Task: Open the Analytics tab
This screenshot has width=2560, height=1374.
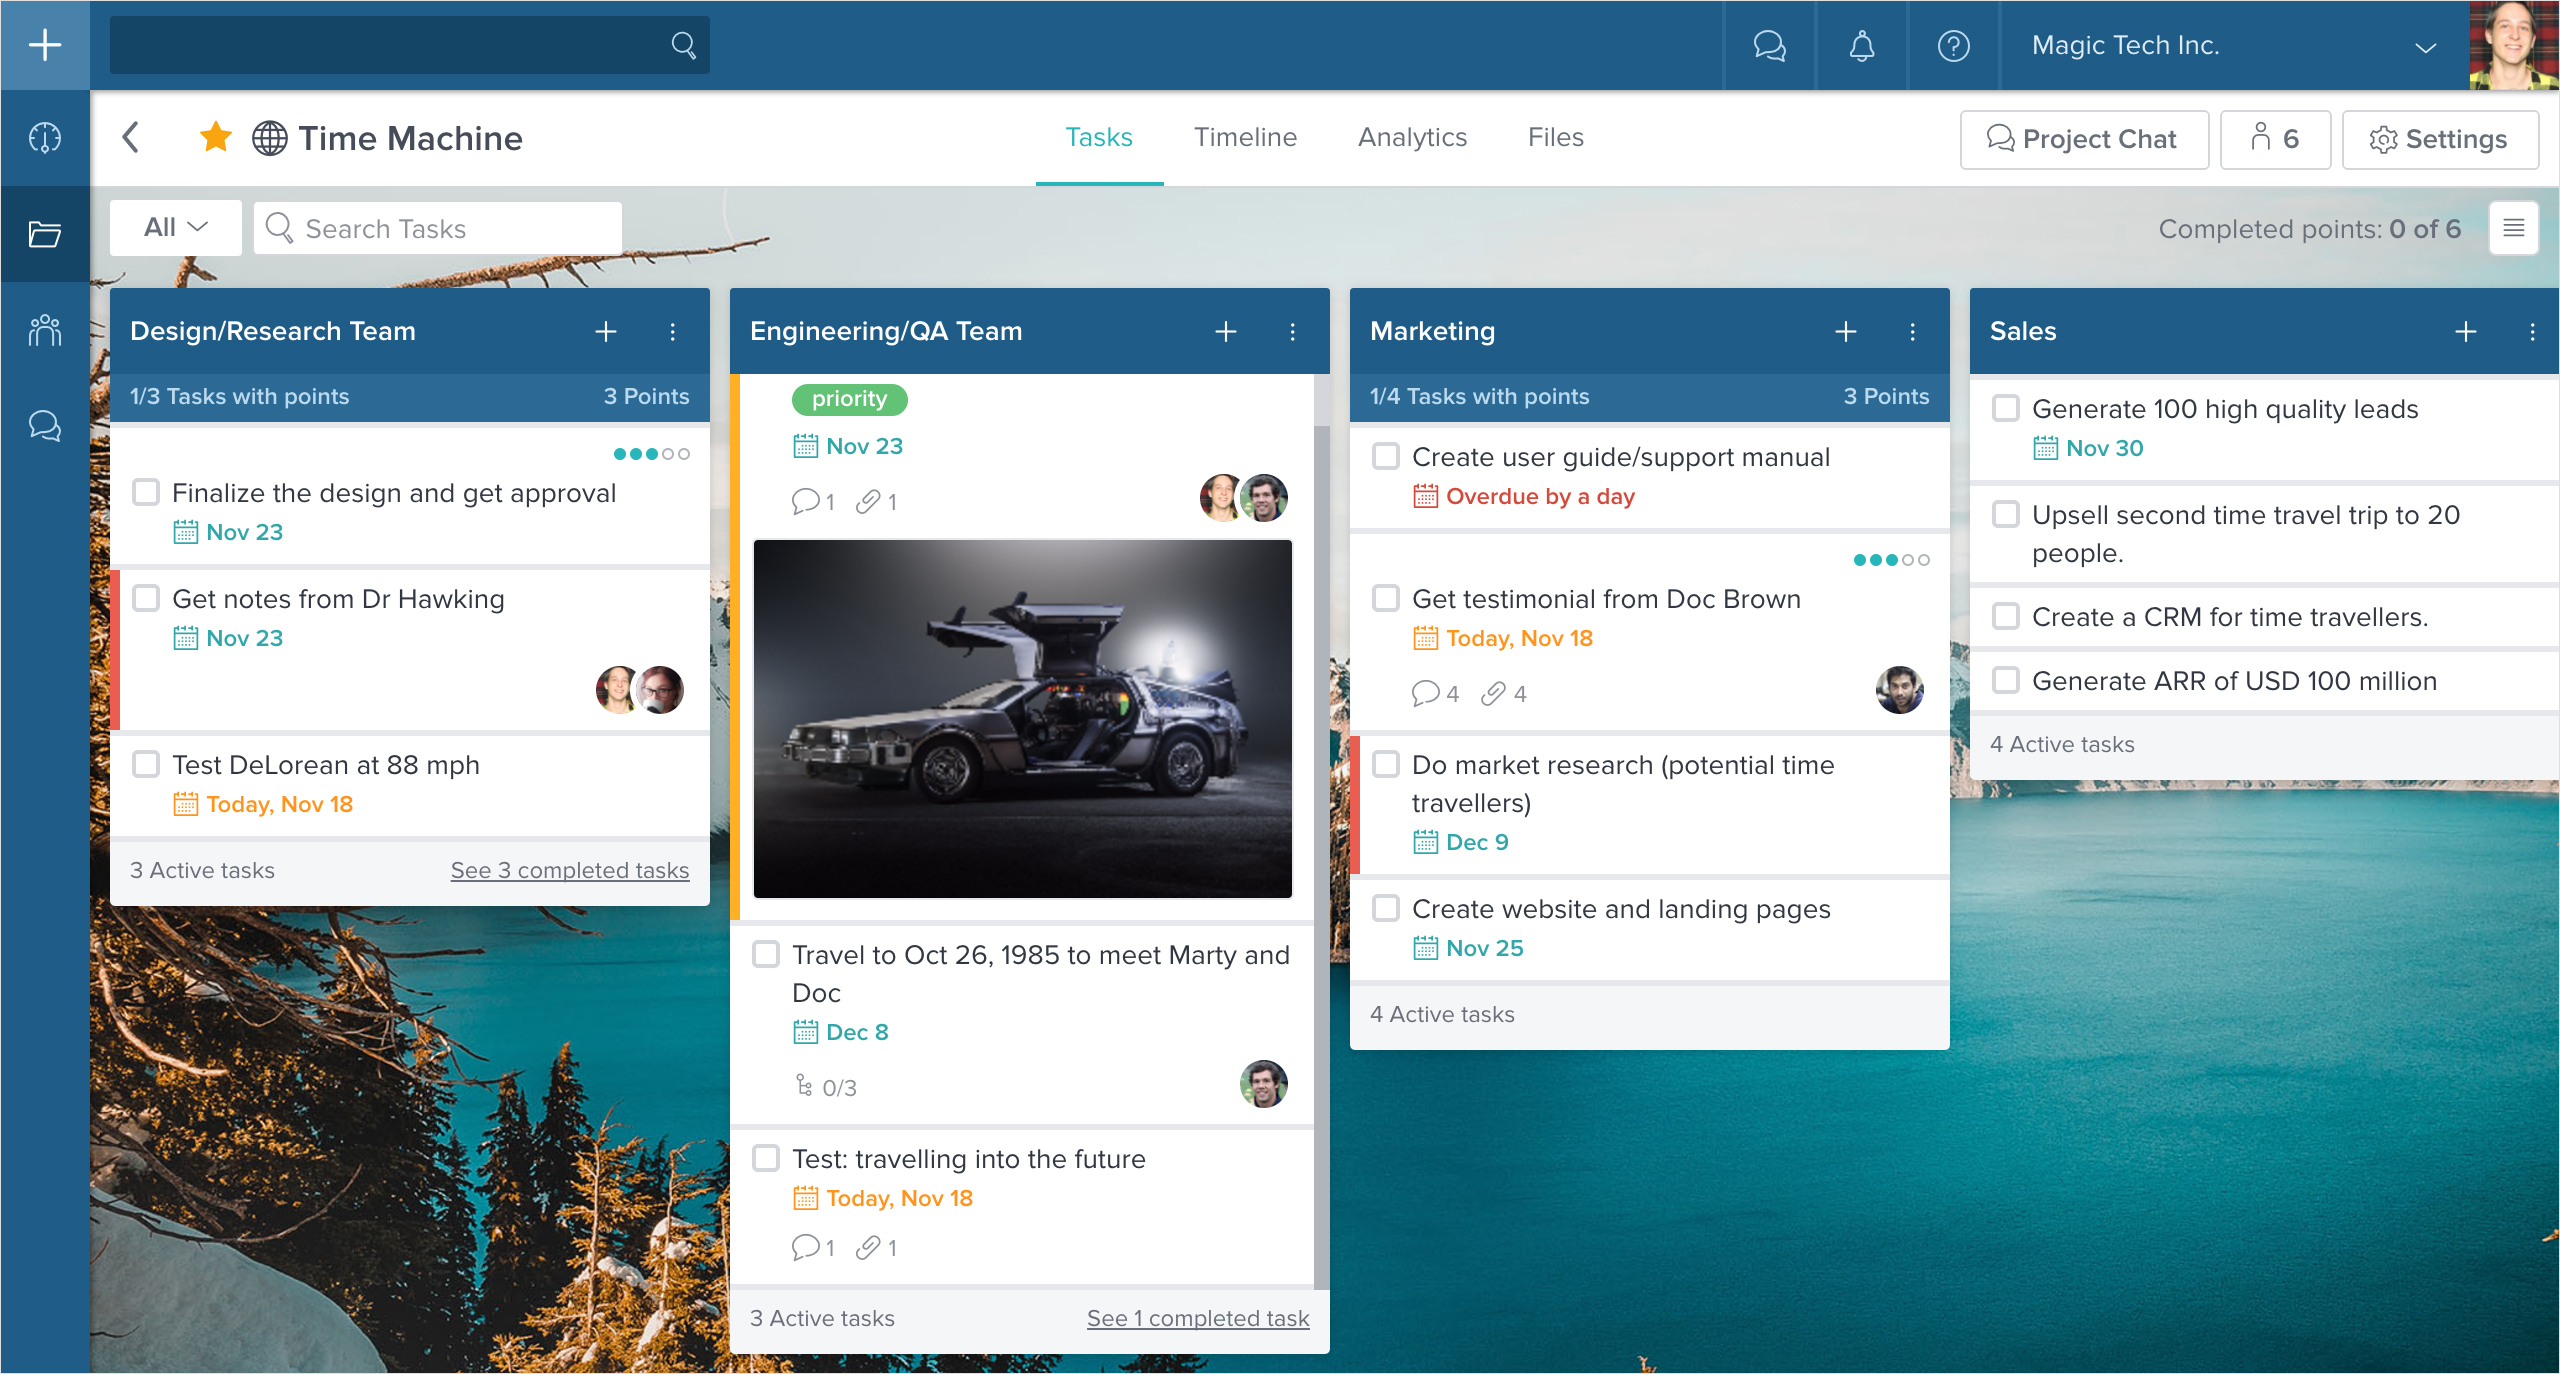Action: [x=1412, y=137]
